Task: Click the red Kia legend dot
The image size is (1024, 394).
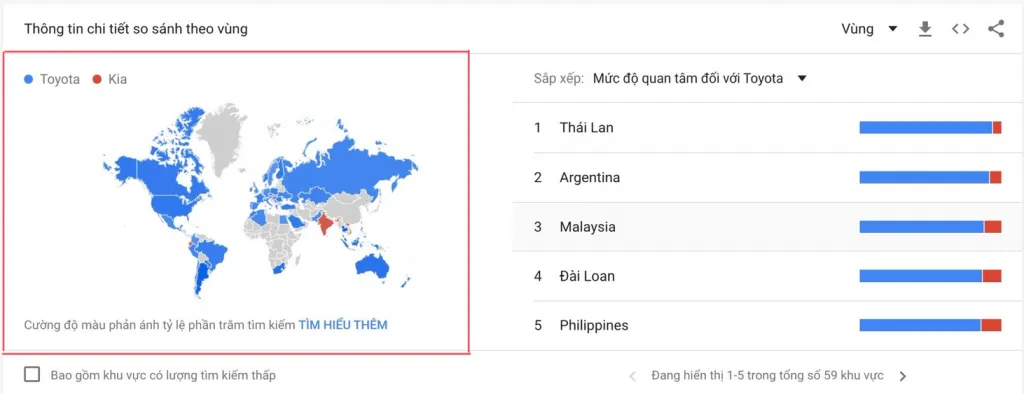Action: pyautogui.click(x=97, y=80)
